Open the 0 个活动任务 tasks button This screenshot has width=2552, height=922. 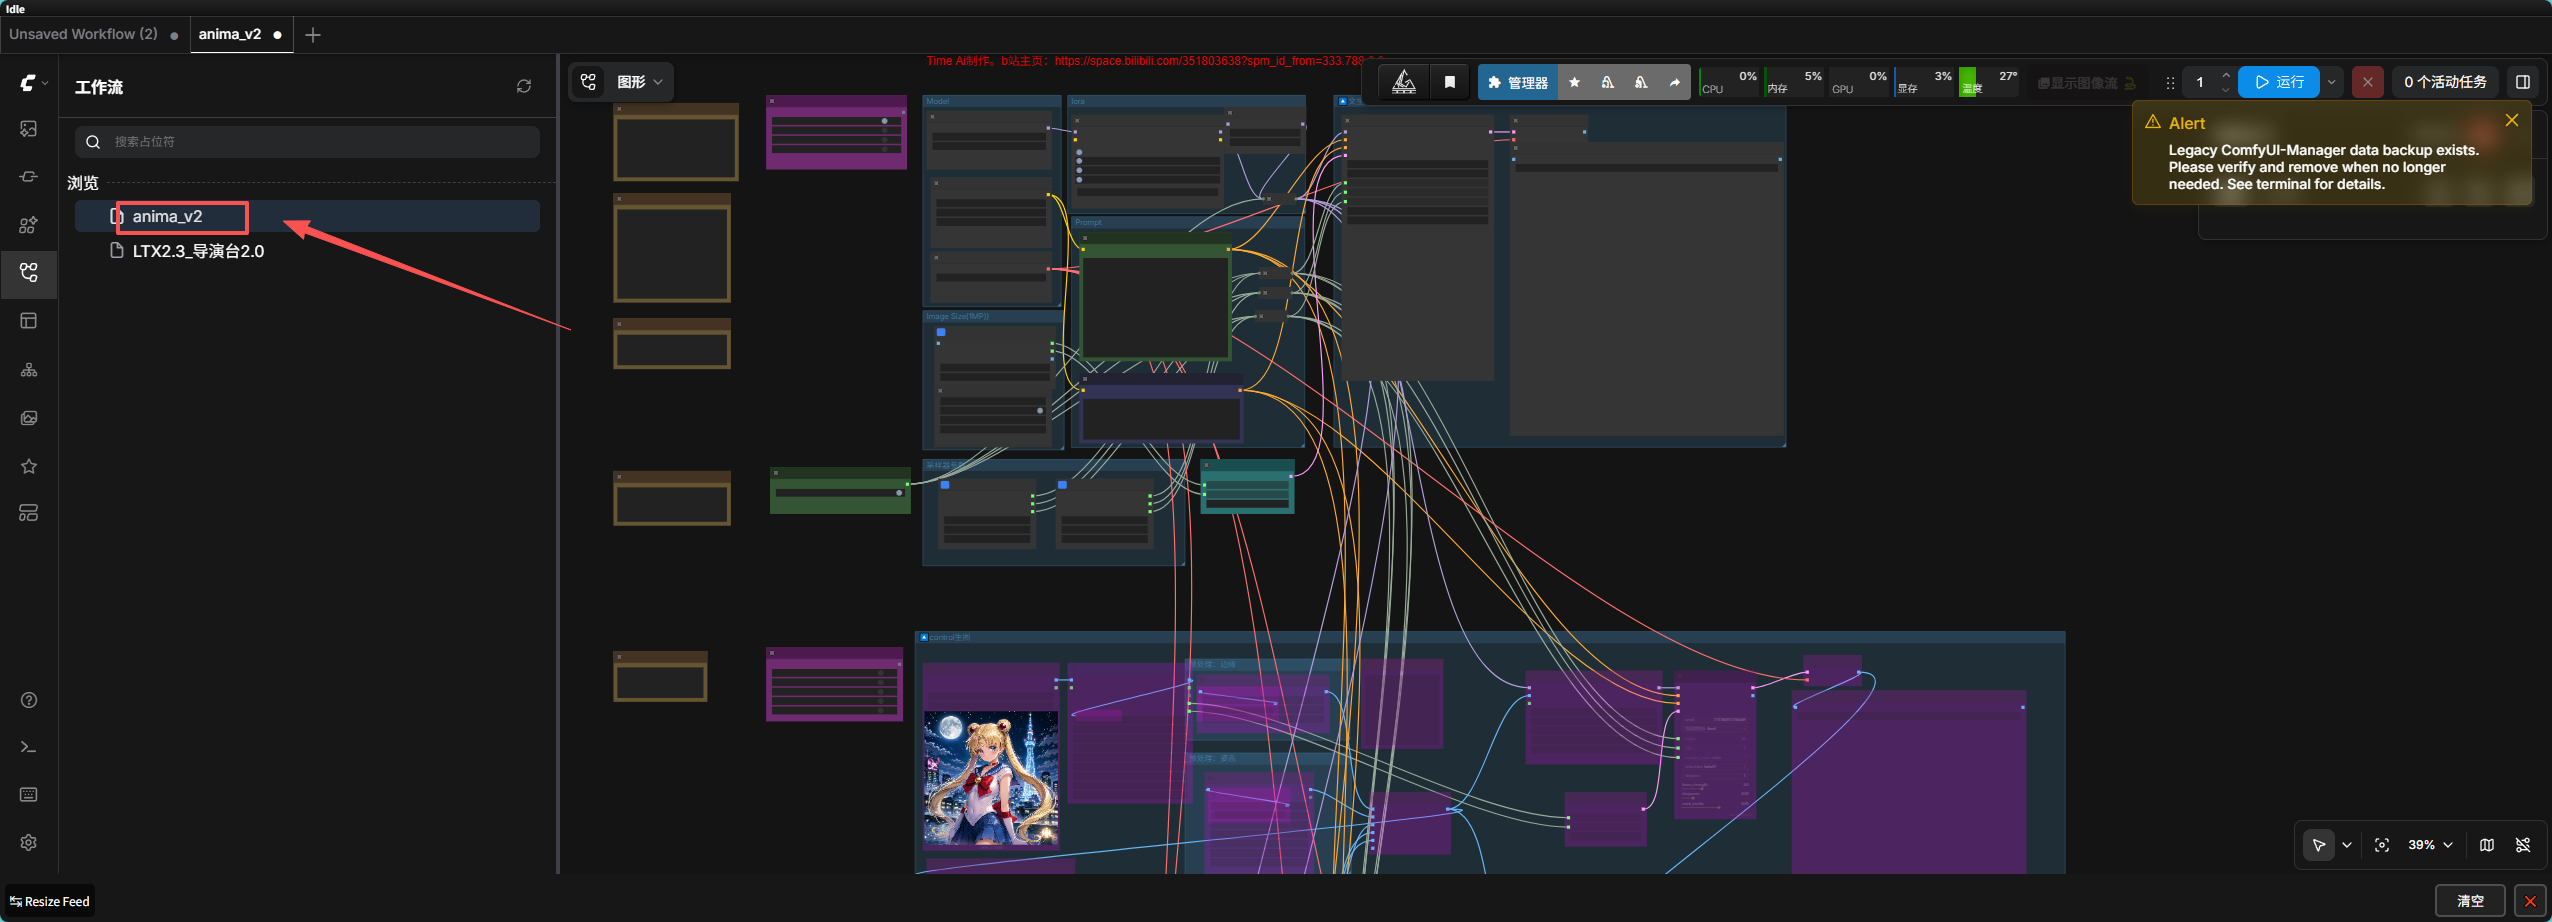tap(2445, 82)
